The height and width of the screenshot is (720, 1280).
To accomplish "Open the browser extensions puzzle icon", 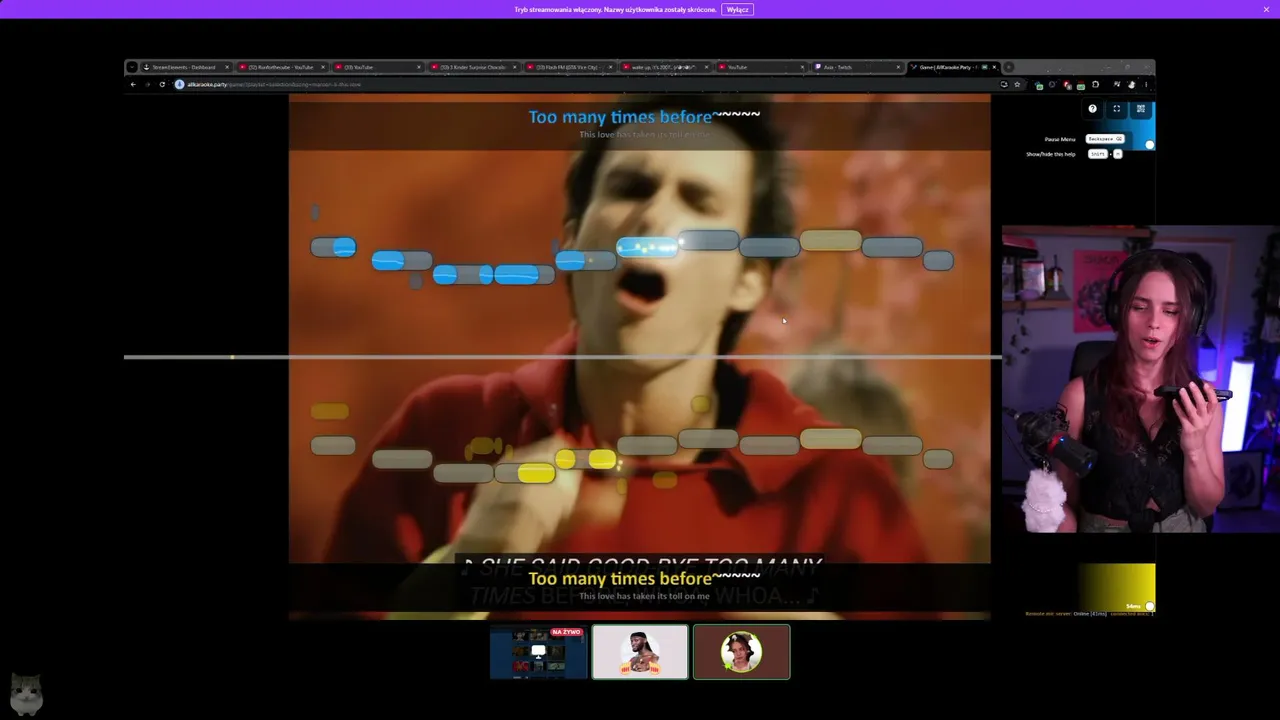I will pos(1095,84).
